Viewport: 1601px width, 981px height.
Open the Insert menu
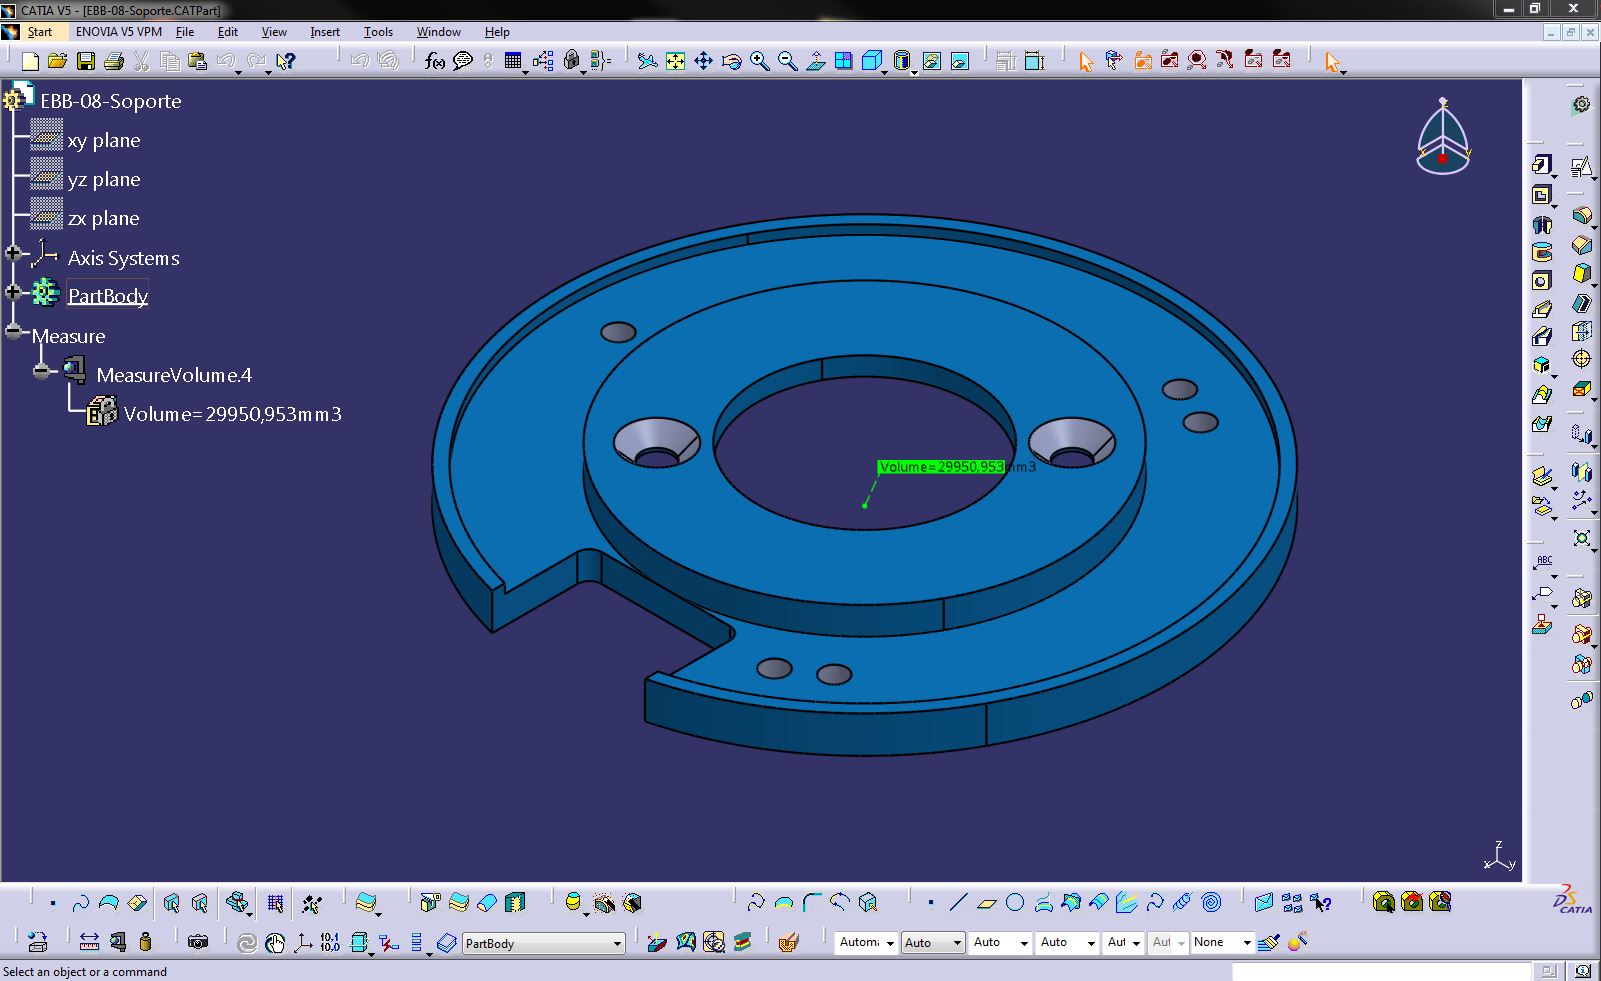pos(325,32)
